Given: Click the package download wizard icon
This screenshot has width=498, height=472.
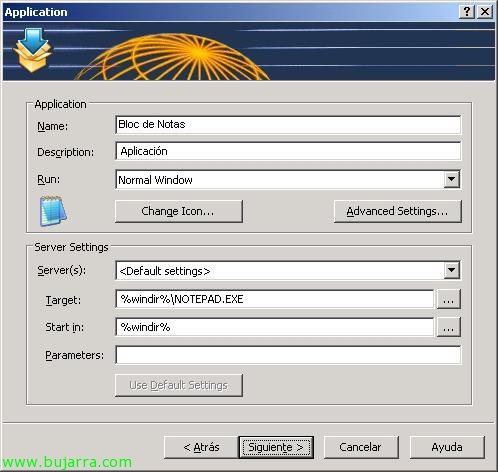Looking at the screenshot, I should (x=33, y=50).
